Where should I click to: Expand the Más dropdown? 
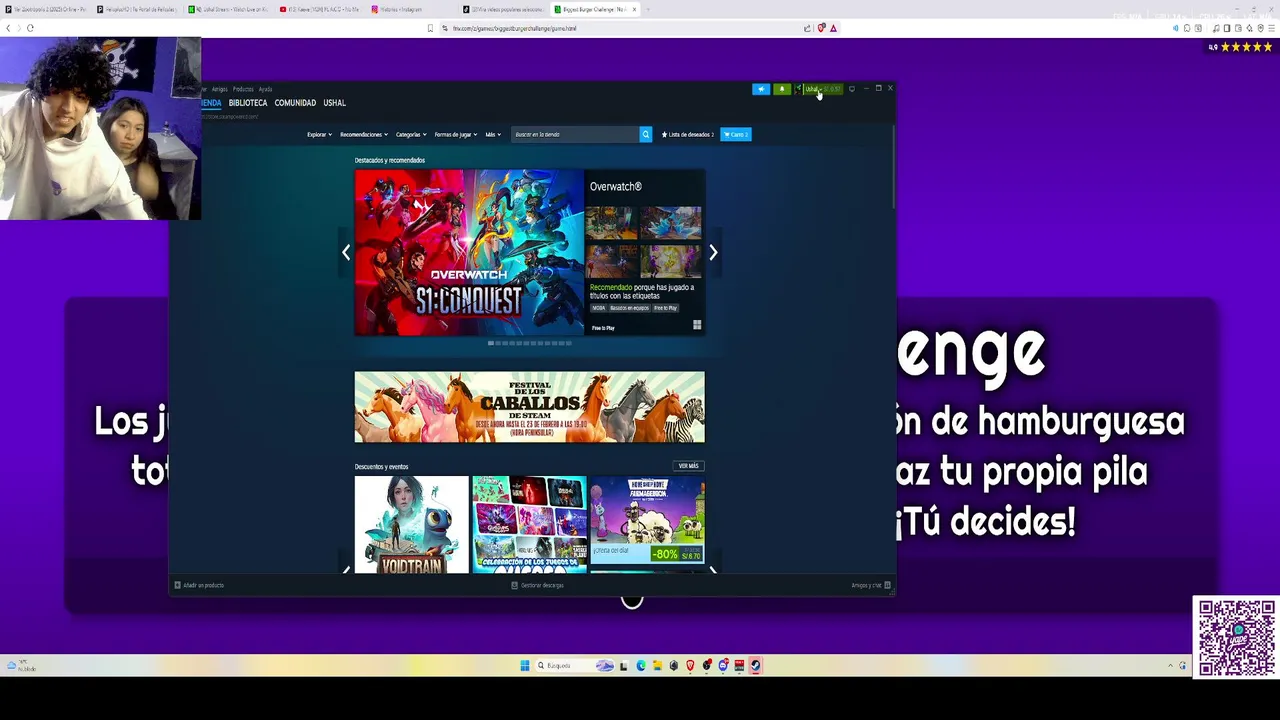tap(492, 134)
